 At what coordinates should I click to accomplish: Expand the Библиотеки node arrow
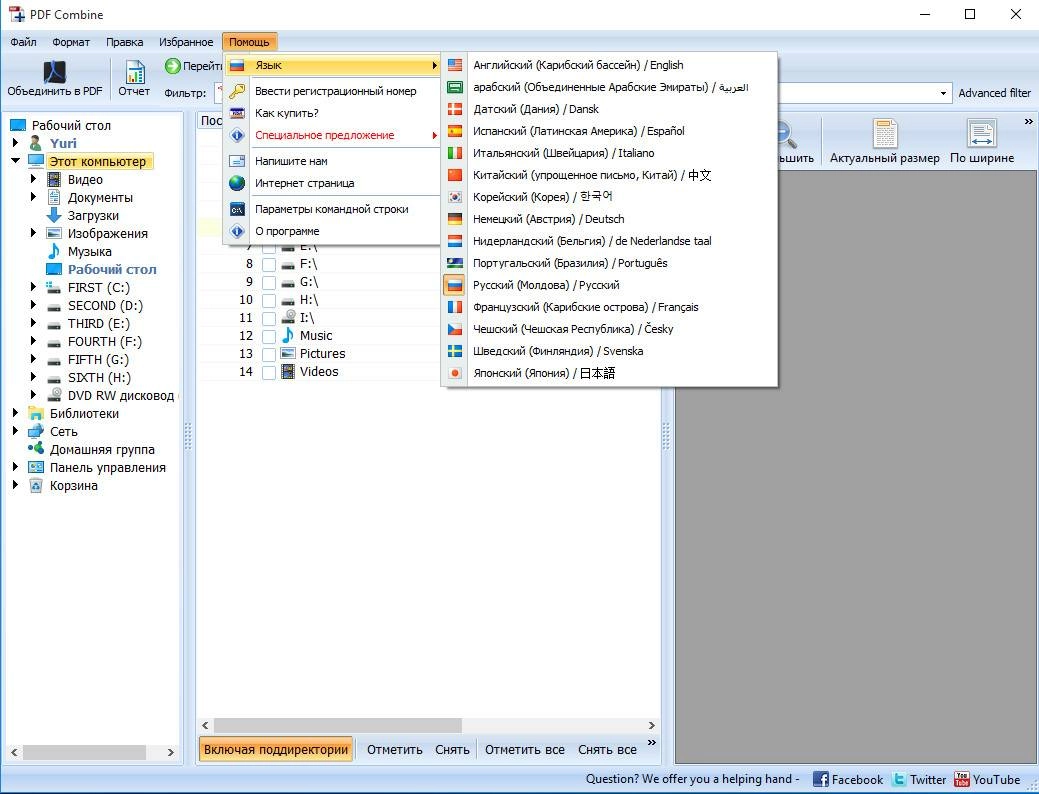(15, 412)
